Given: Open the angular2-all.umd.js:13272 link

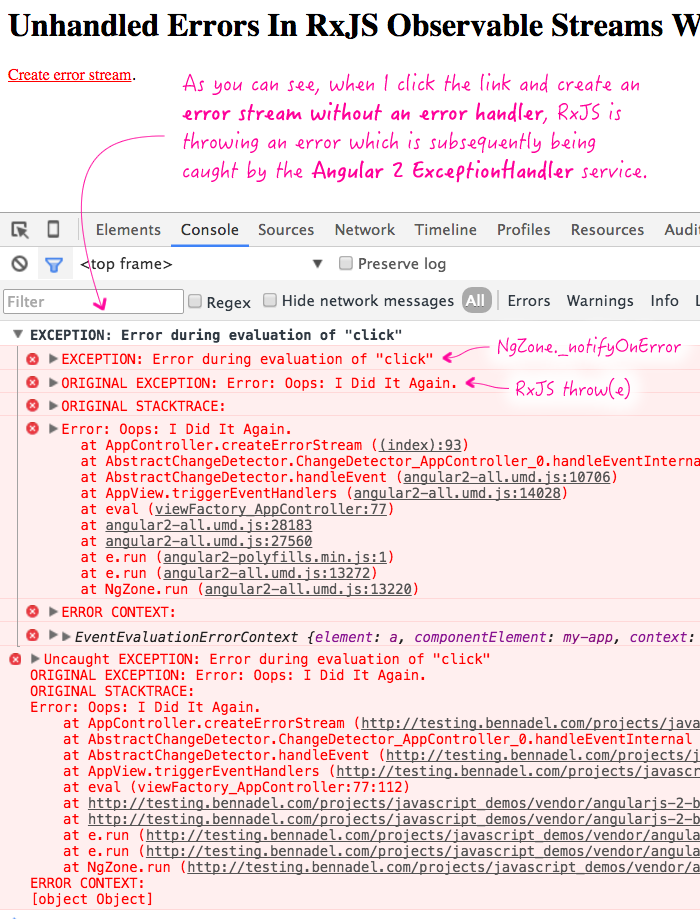Looking at the screenshot, I should (x=267, y=573).
